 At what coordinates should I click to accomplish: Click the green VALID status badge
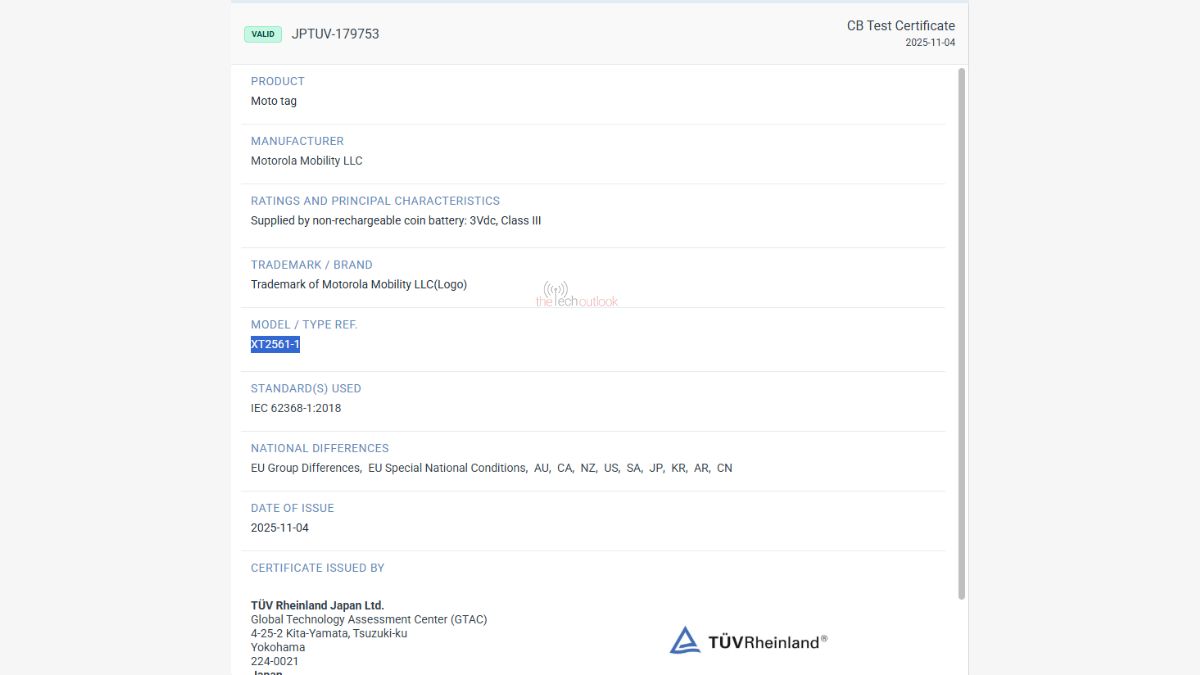(x=263, y=34)
